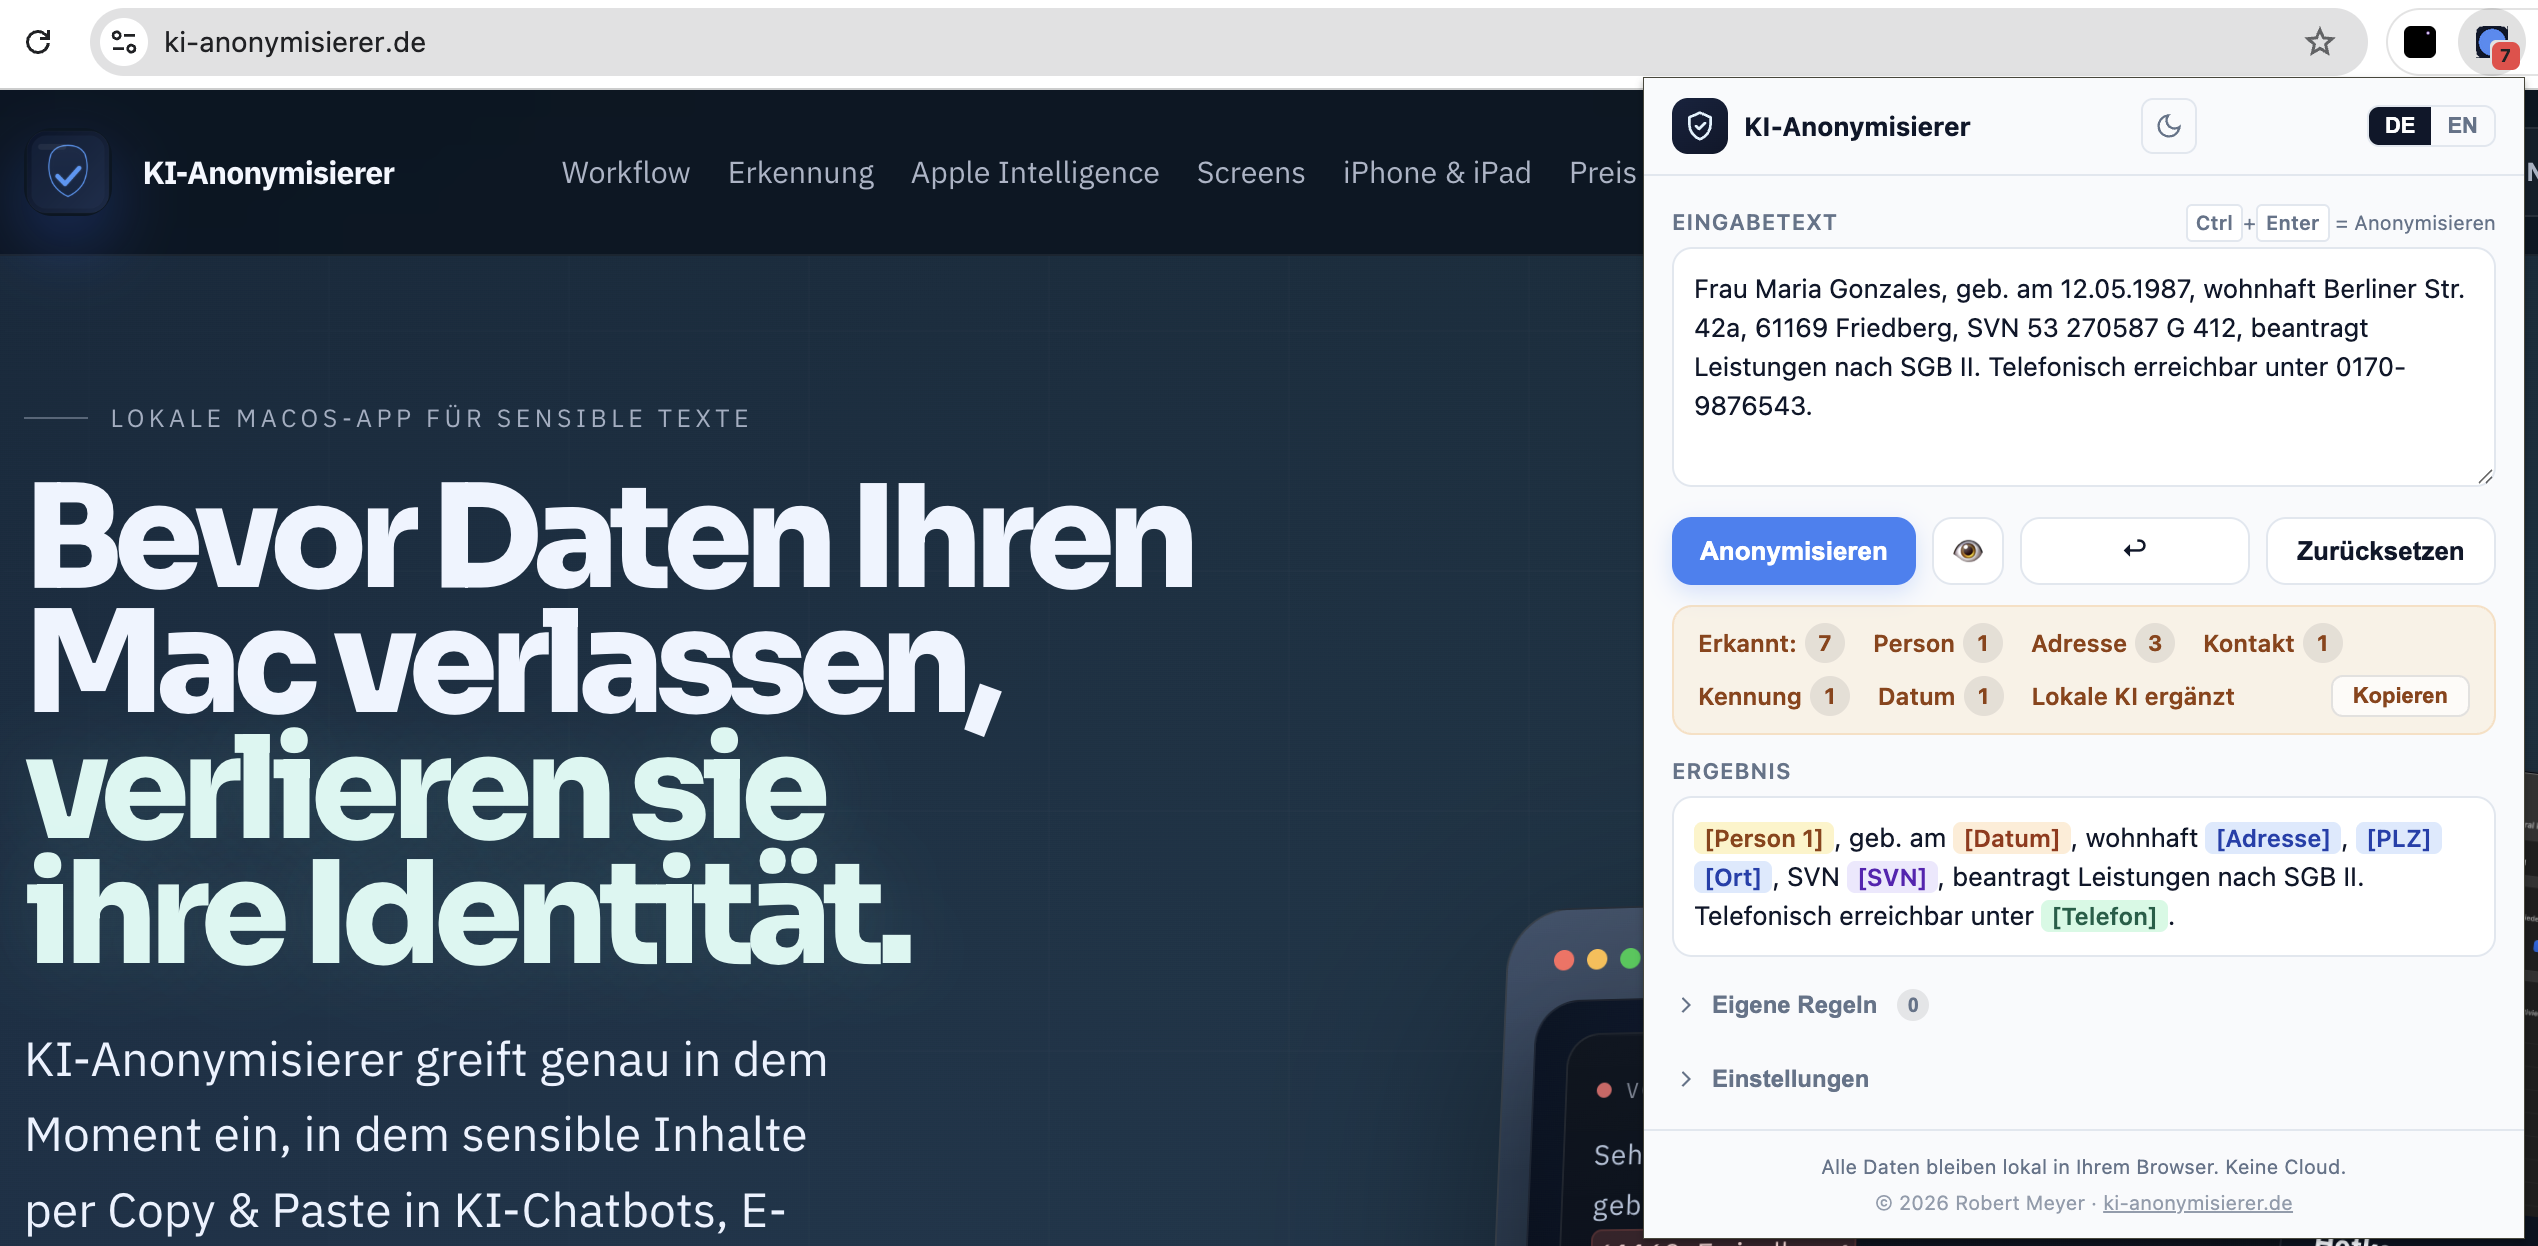Screen dimensions: 2538x1246
Task: Click the Person count badge
Action: pos(1982,643)
